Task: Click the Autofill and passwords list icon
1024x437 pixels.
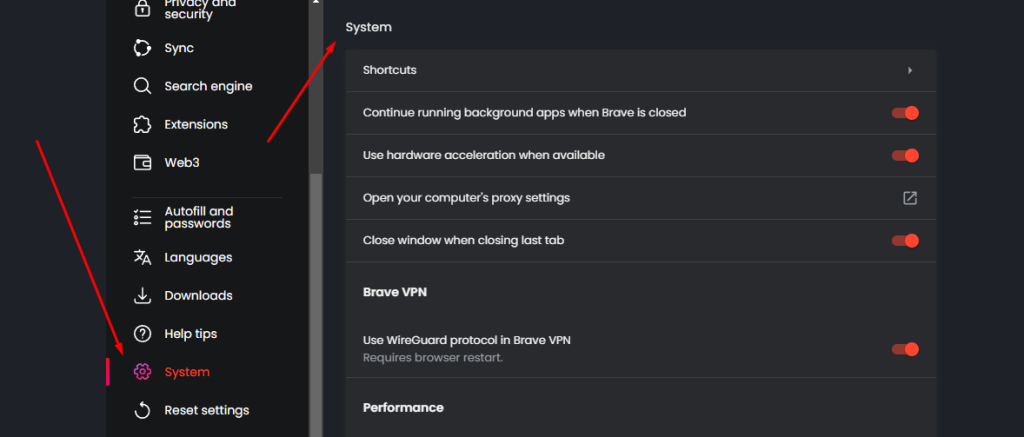Action: click(142, 218)
